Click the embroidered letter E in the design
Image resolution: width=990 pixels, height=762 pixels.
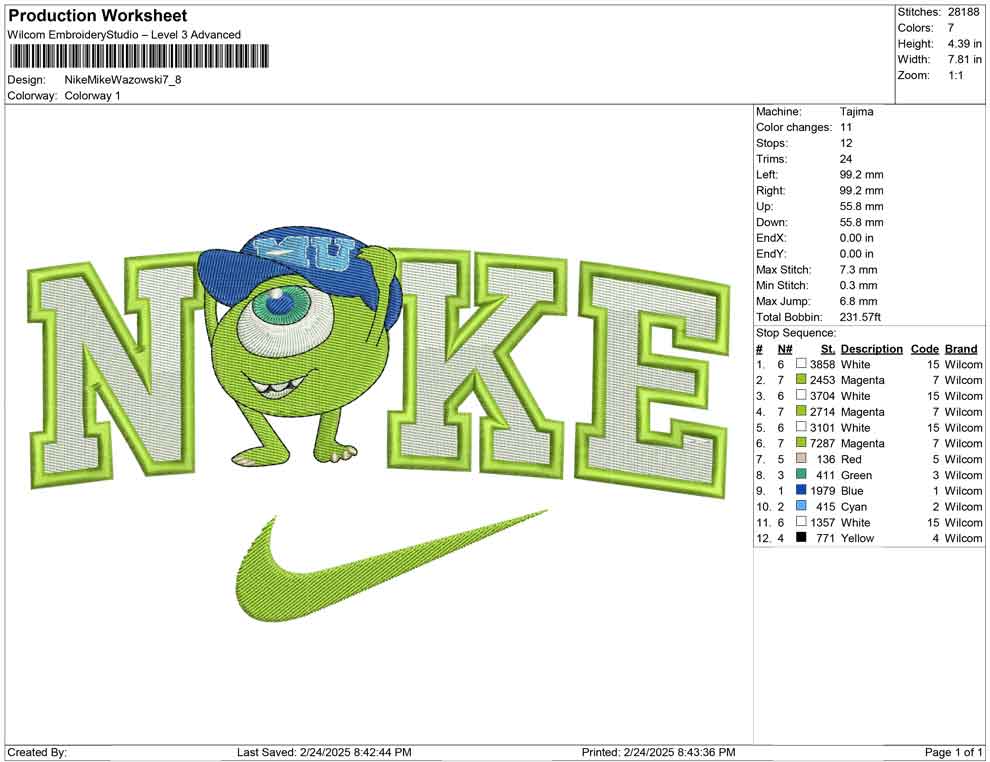pos(653,379)
